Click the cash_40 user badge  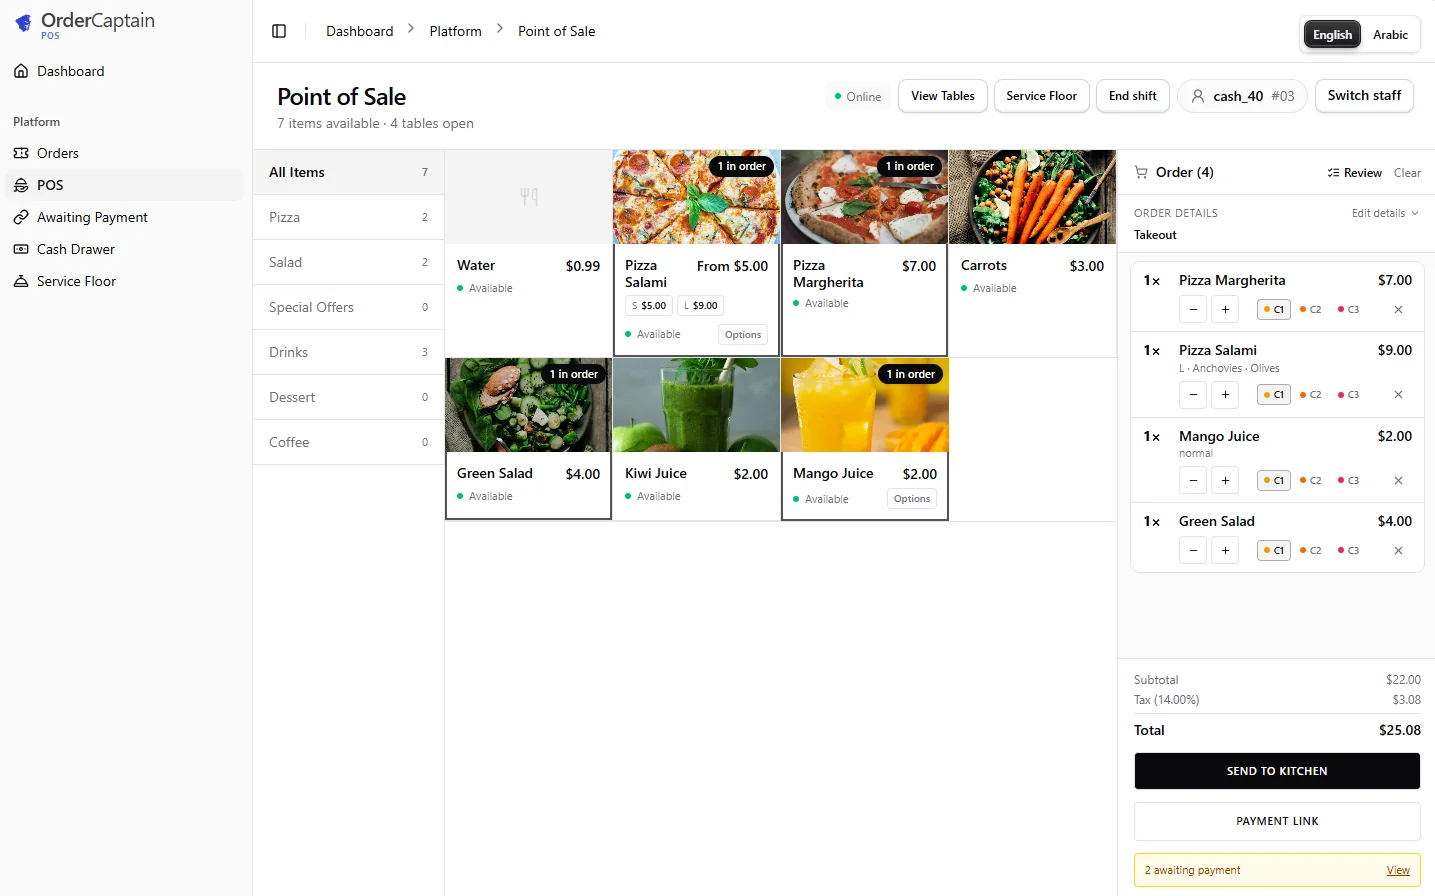click(x=1242, y=96)
